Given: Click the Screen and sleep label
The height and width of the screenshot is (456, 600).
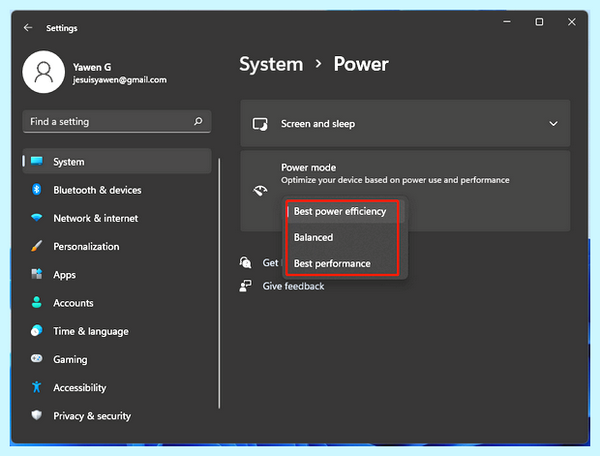Looking at the screenshot, I should tap(318, 124).
